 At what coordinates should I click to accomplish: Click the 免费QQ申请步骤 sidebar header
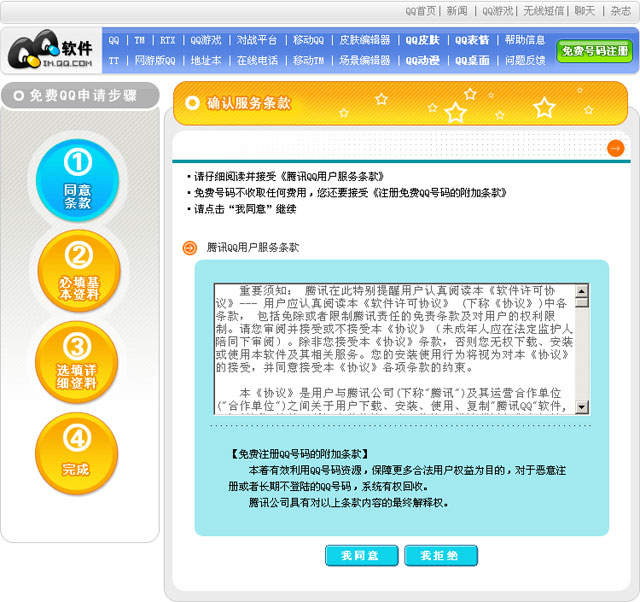click(80, 96)
